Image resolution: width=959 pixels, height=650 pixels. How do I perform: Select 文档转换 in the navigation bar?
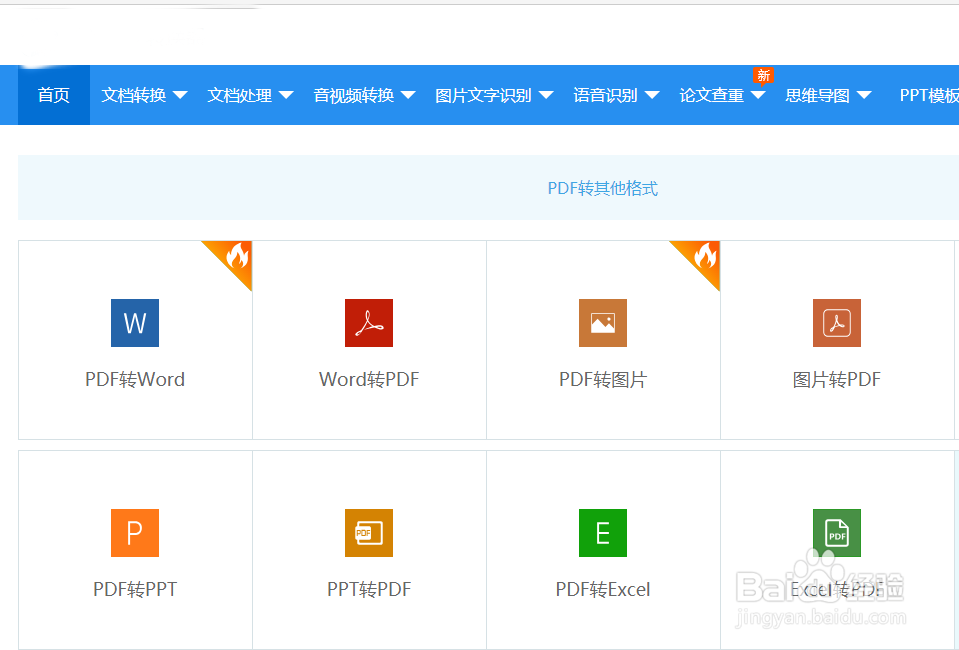click(133, 95)
